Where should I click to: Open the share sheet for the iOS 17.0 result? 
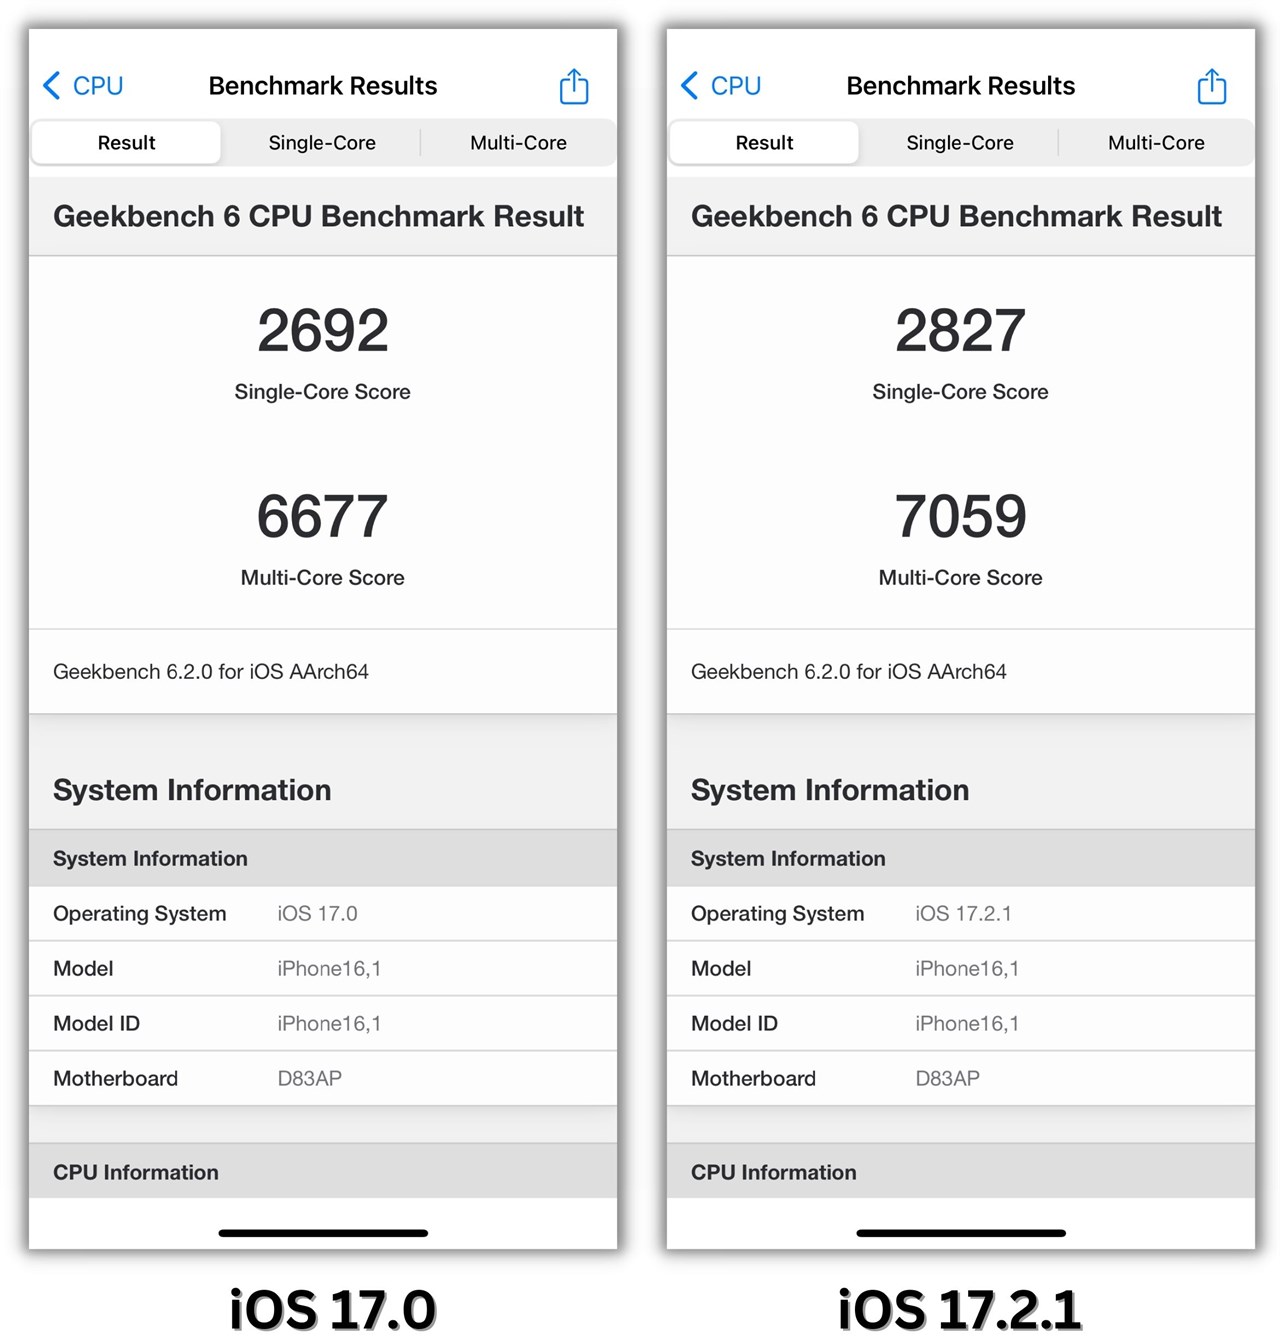point(573,86)
